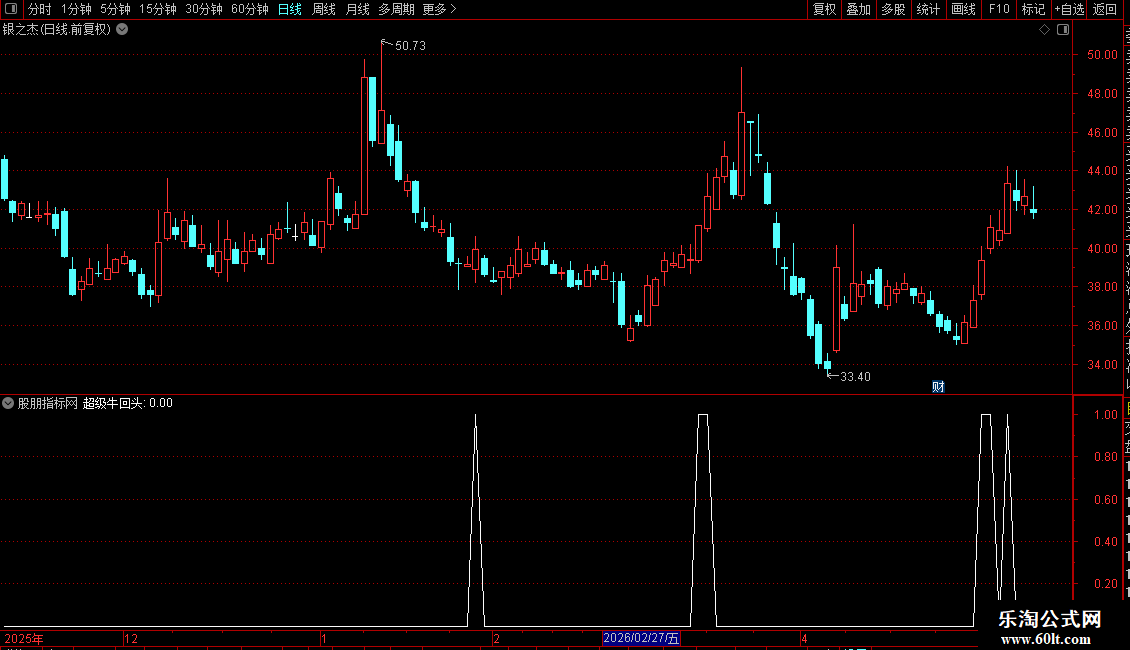The width and height of the screenshot is (1130, 650).
Task: Click the 50.73 high price label
Action: tap(410, 45)
